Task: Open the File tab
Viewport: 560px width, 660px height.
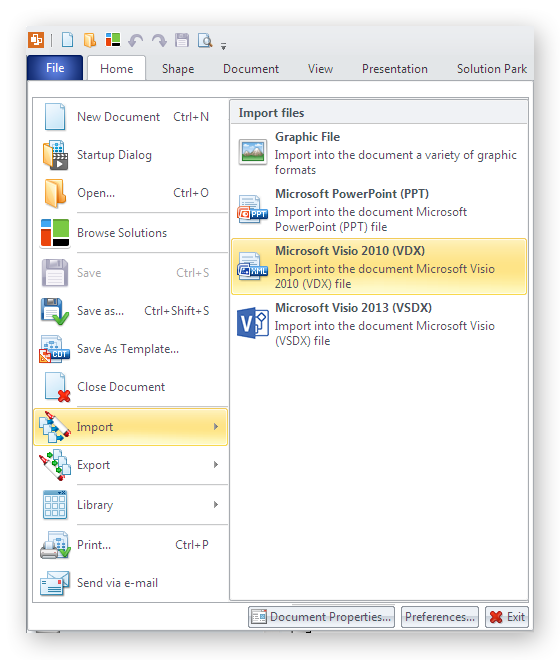Action: coord(55,68)
